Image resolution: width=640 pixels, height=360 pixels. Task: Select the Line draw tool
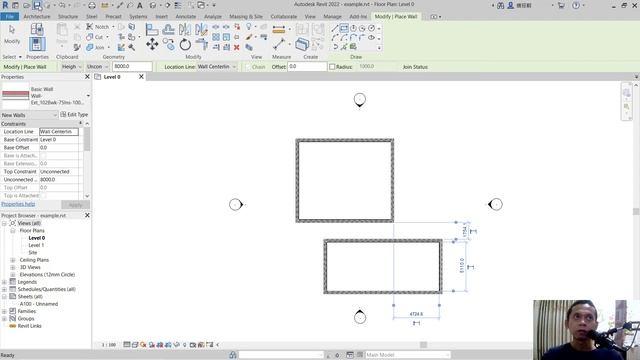(x=335, y=28)
